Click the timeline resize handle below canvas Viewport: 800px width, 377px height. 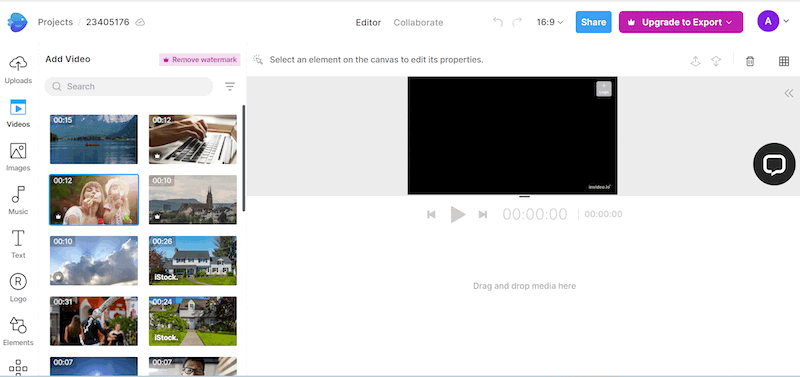click(x=524, y=196)
